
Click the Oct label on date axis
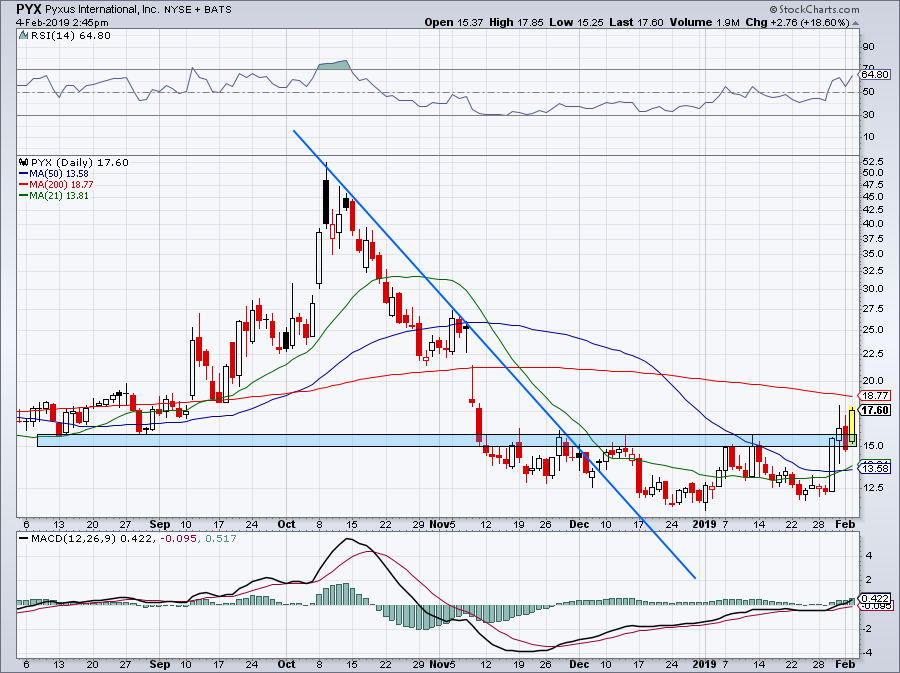coord(288,523)
